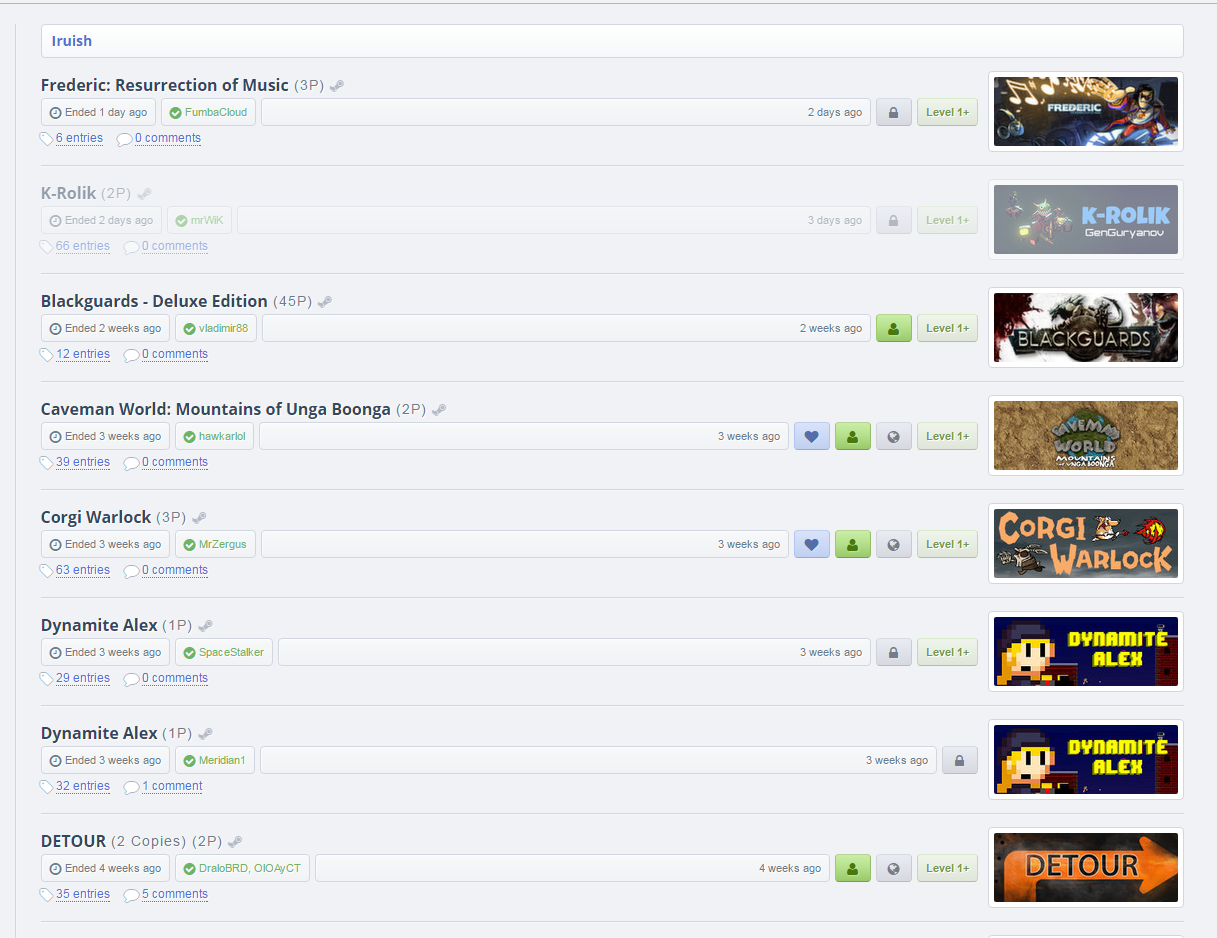Click green group icon on Blackguards row
The height and width of the screenshot is (938, 1217).
click(894, 328)
